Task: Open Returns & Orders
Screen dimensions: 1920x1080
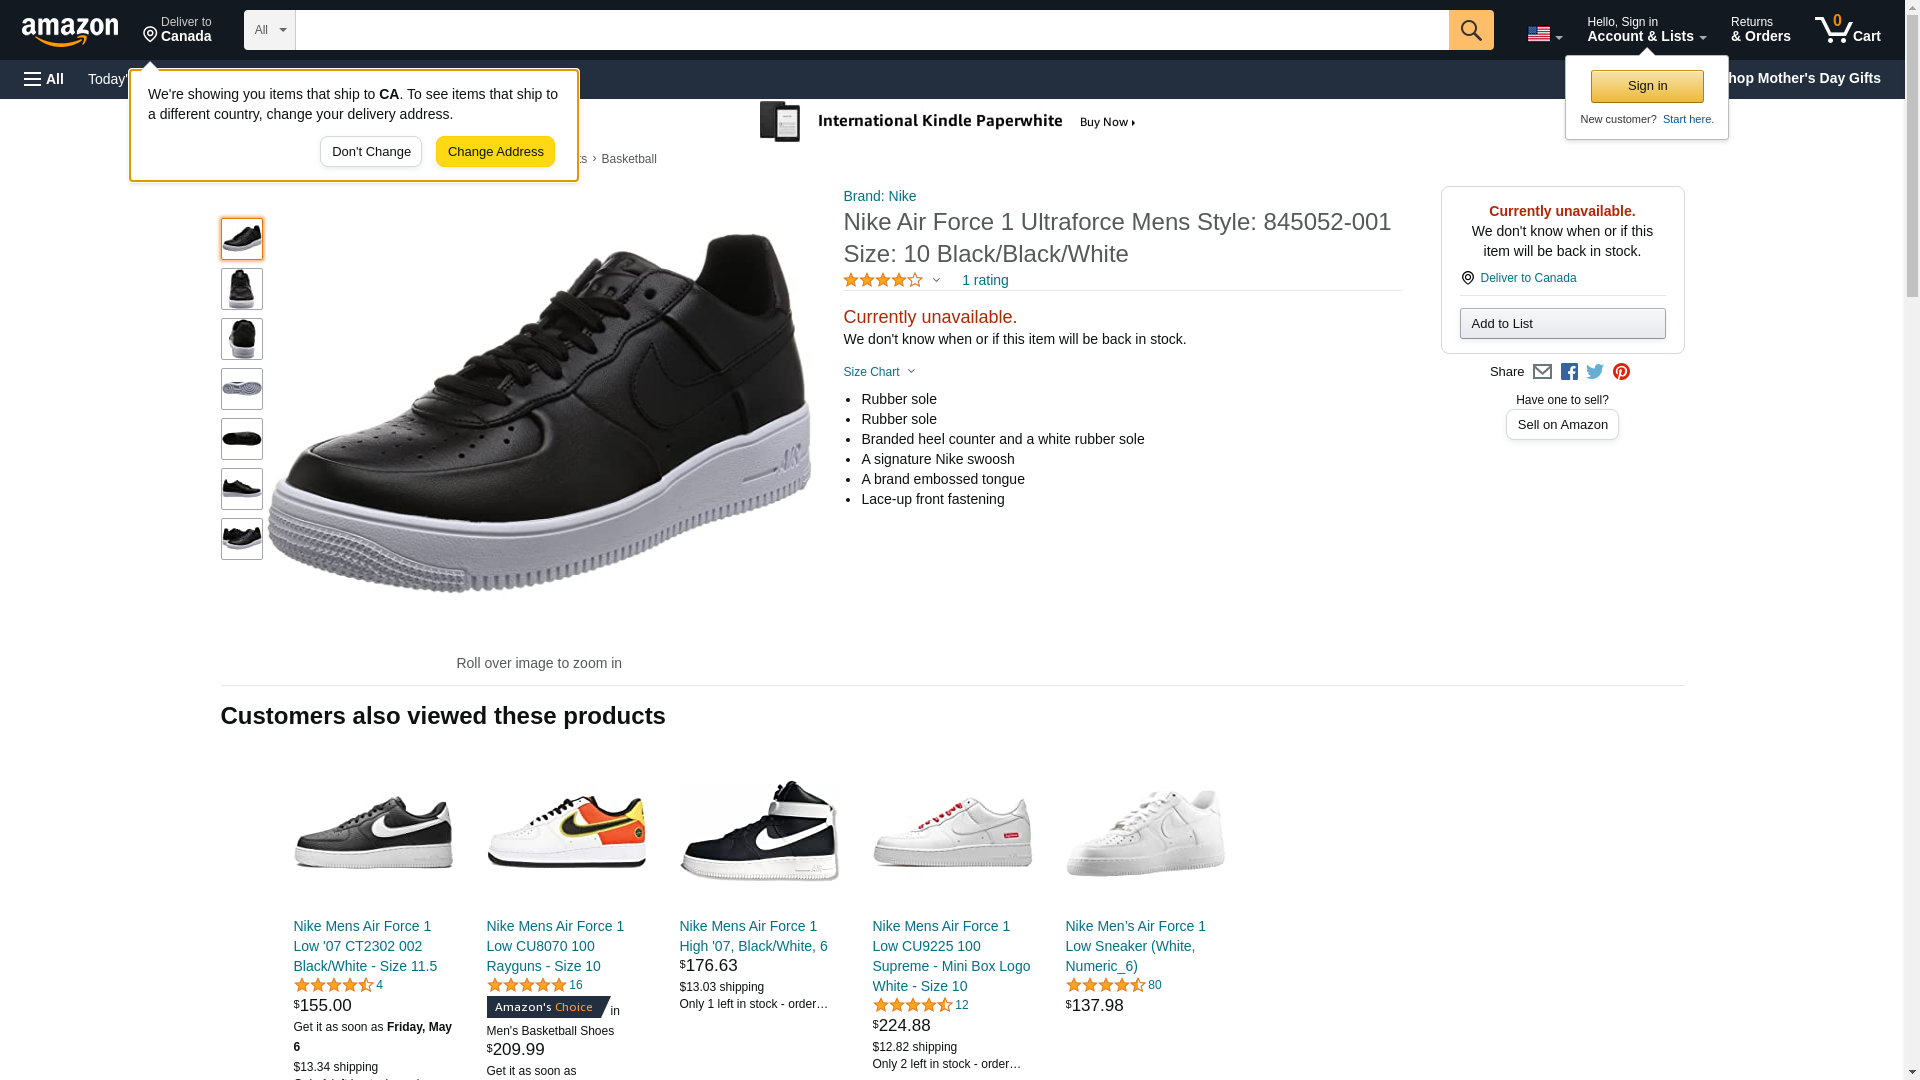Action: (1760, 30)
